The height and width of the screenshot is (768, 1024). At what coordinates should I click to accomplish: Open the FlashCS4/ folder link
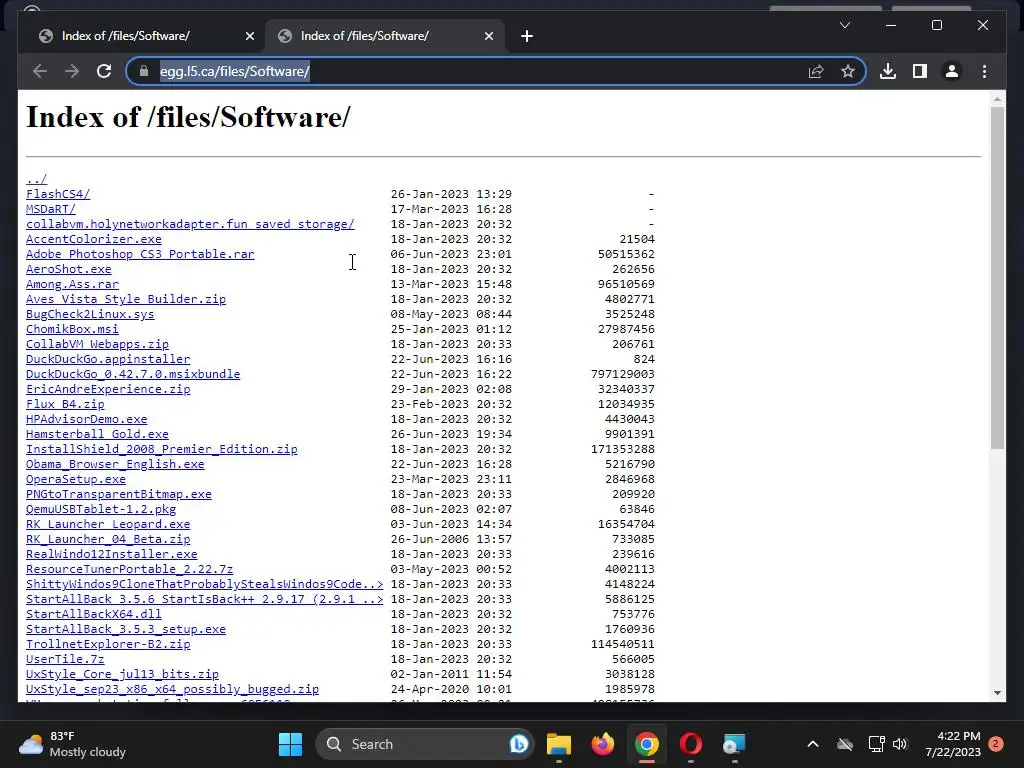click(x=58, y=194)
